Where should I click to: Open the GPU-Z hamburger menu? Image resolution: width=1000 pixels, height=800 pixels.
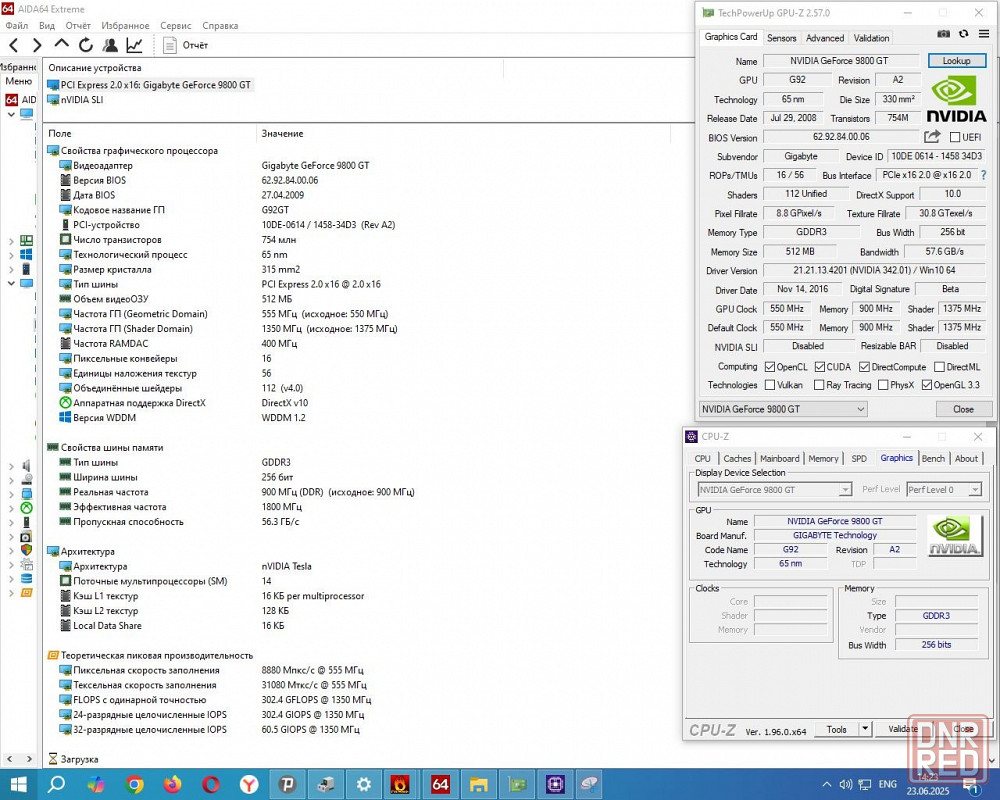click(x=984, y=34)
